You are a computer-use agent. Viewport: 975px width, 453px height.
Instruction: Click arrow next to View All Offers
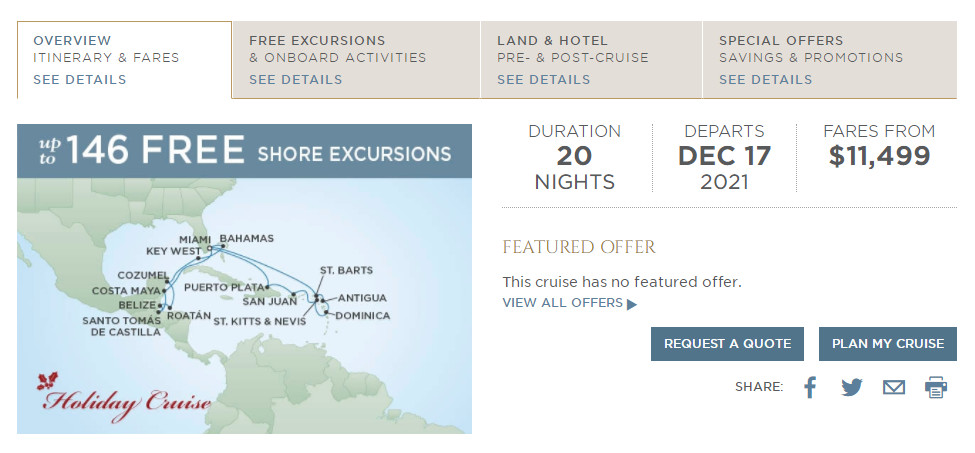(x=632, y=304)
